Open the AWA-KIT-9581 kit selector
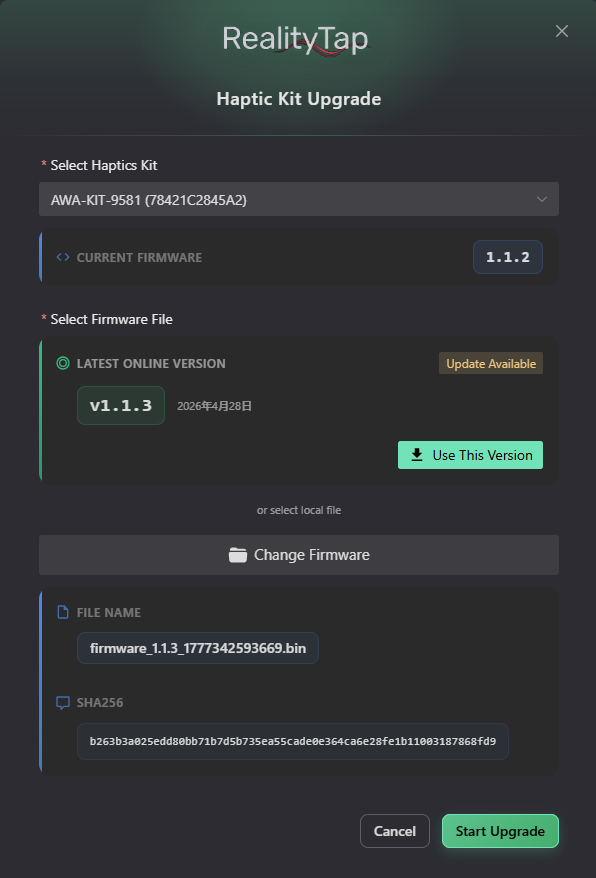The image size is (596, 878). click(x=299, y=199)
